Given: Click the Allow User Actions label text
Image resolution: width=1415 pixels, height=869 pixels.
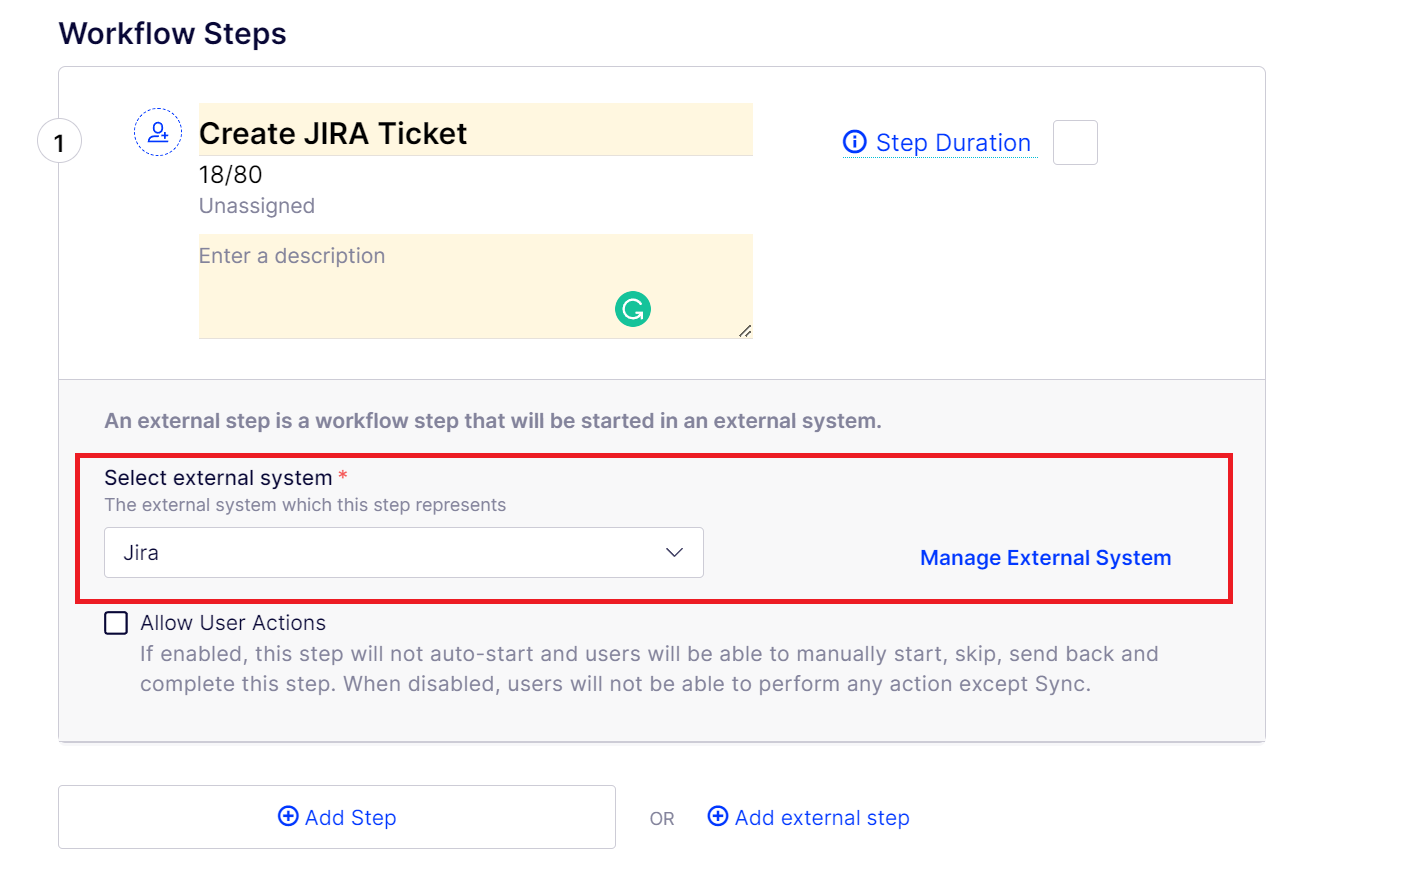Looking at the screenshot, I should point(233,623).
